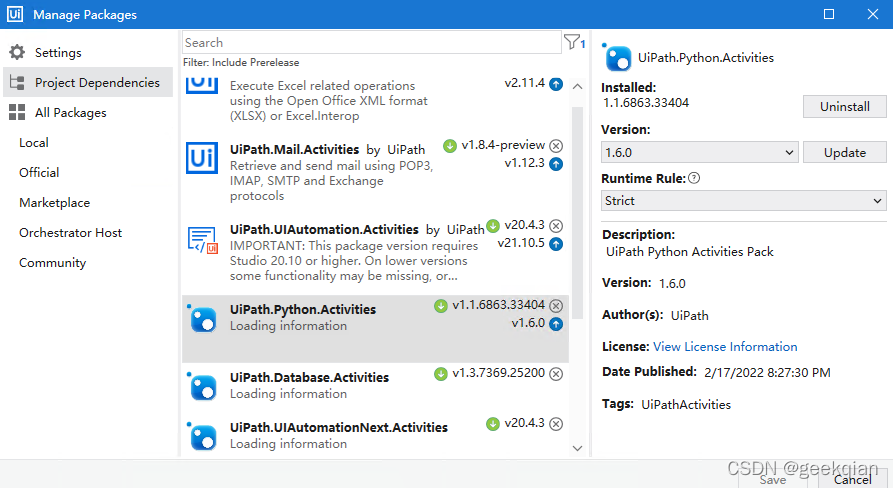Click the UiPath.UIAutomationNext.Activities package icon
Screen dimensions: 893x488
[x=202, y=437]
